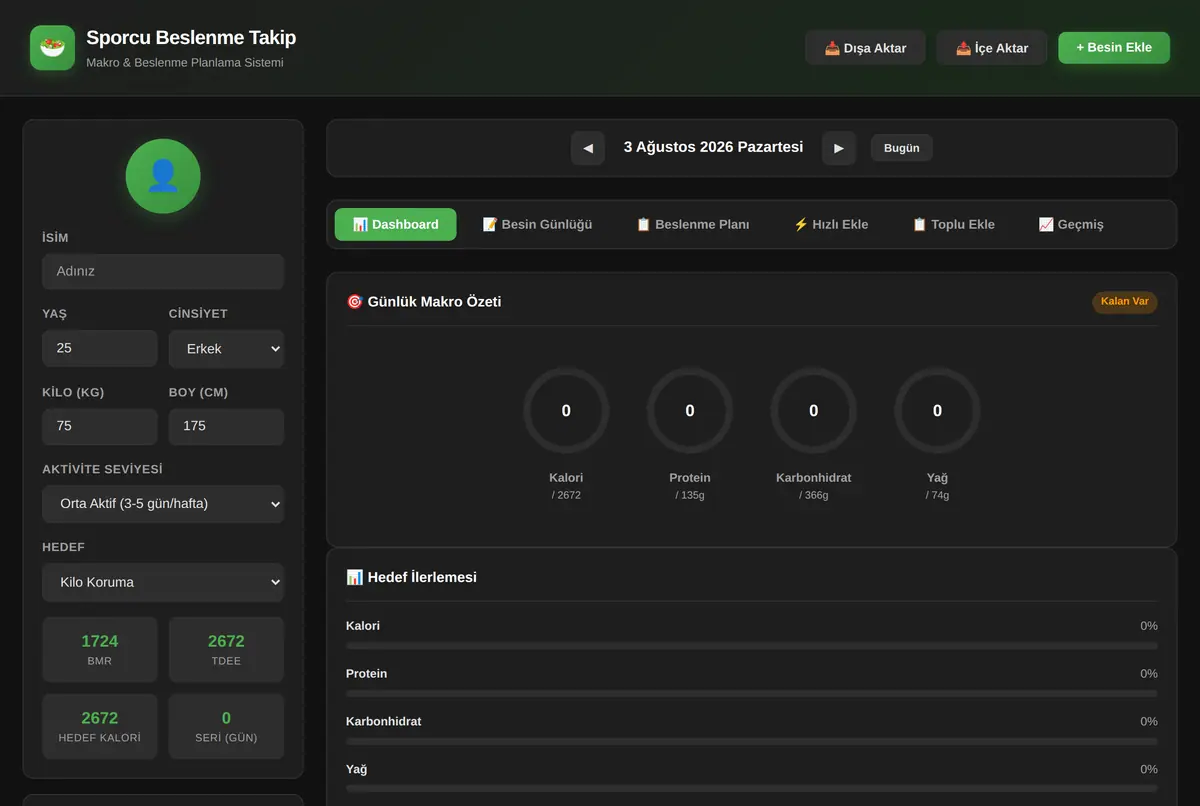The height and width of the screenshot is (806, 1200).
Task: Open the Geçmiş tab
Action: point(1071,224)
